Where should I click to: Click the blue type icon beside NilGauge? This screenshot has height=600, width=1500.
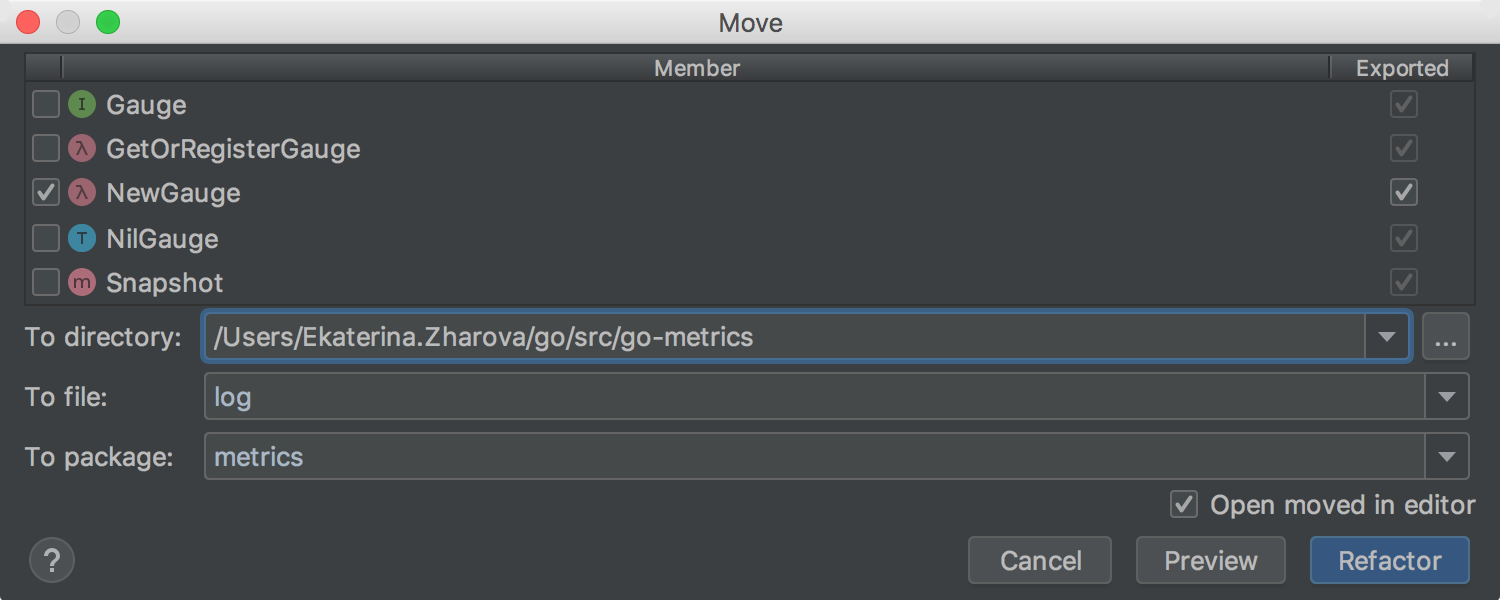pos(82,238)
